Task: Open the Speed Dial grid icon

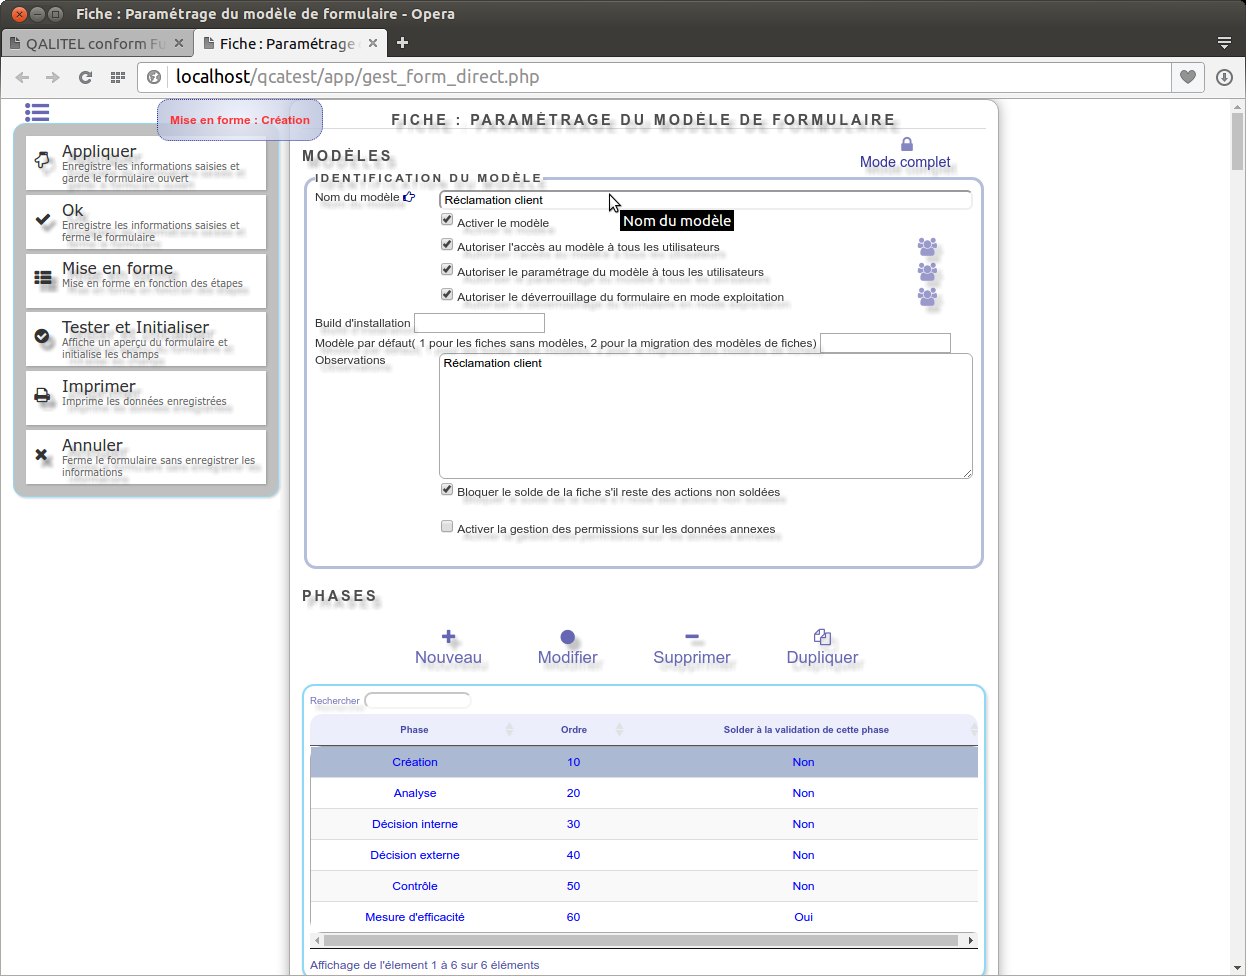Action: click(118, 77)
